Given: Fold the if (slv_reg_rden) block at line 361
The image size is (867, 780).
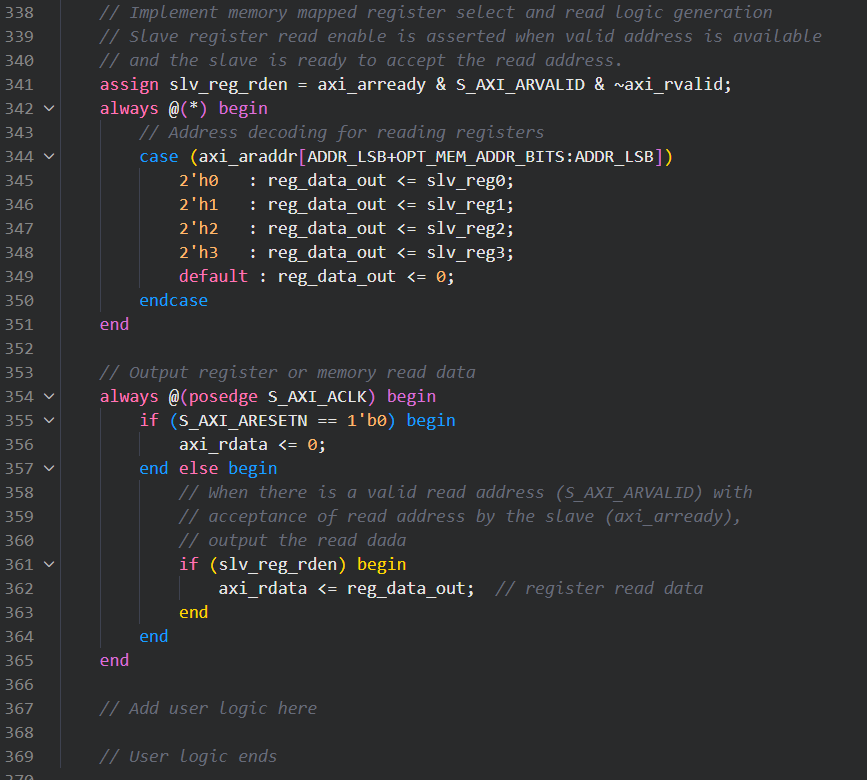Looking at the screenshot, I should (x=49, y=564).
